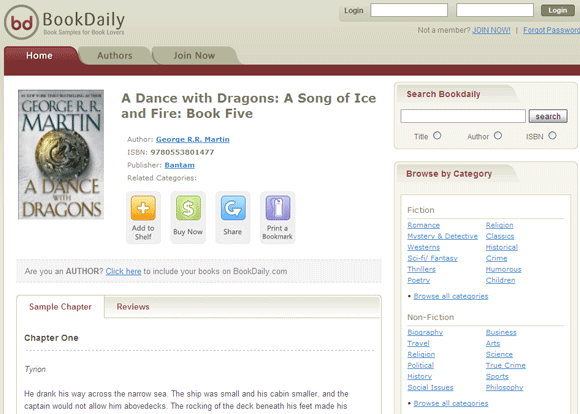Click the Buy Now dollar icon
The width and height of the screenshot is (580, 414).
click(188, 208)
